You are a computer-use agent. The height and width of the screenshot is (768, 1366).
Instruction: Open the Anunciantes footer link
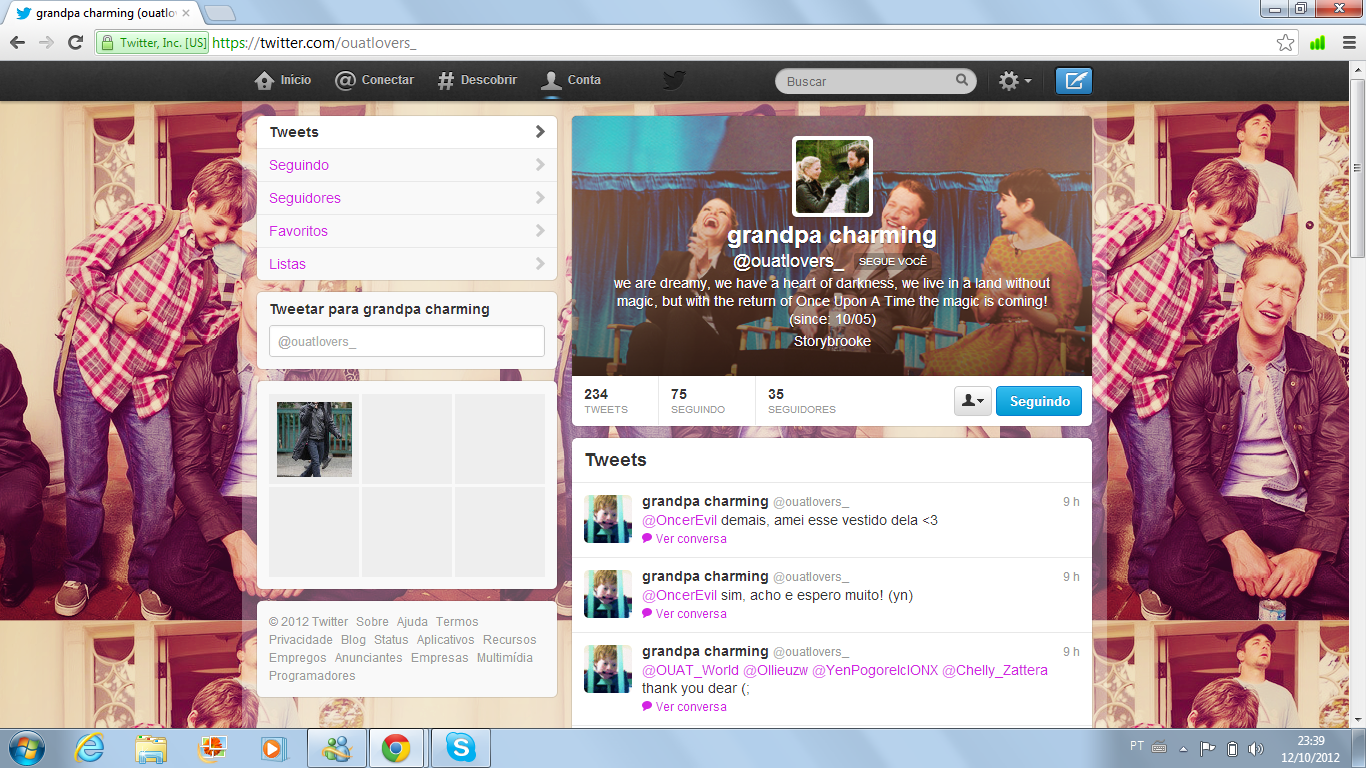pos(369,658)
